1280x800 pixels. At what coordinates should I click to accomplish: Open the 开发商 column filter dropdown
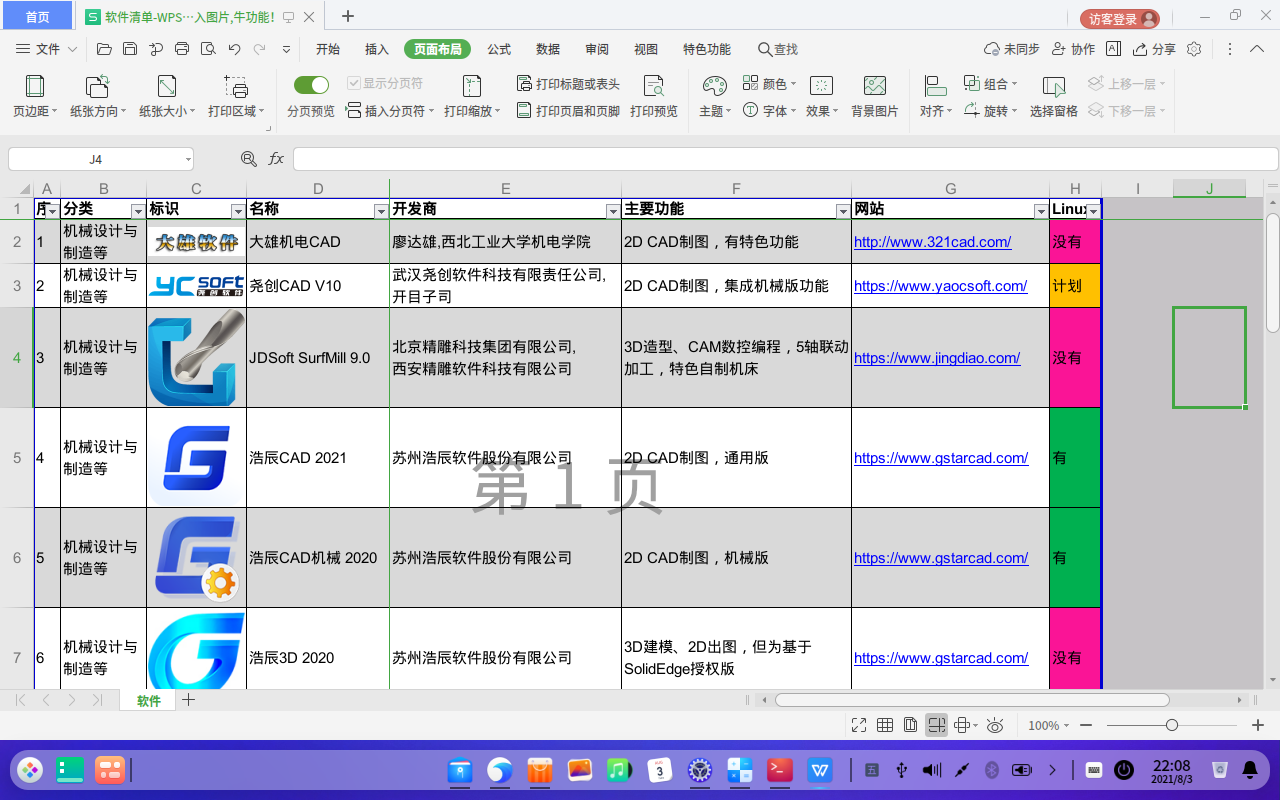coord(612,211)
